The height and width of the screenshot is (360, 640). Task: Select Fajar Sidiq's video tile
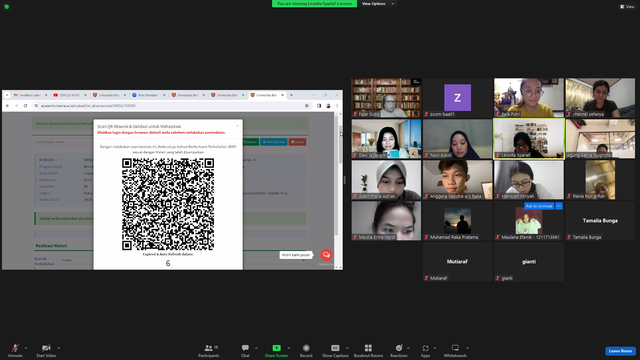386,98
